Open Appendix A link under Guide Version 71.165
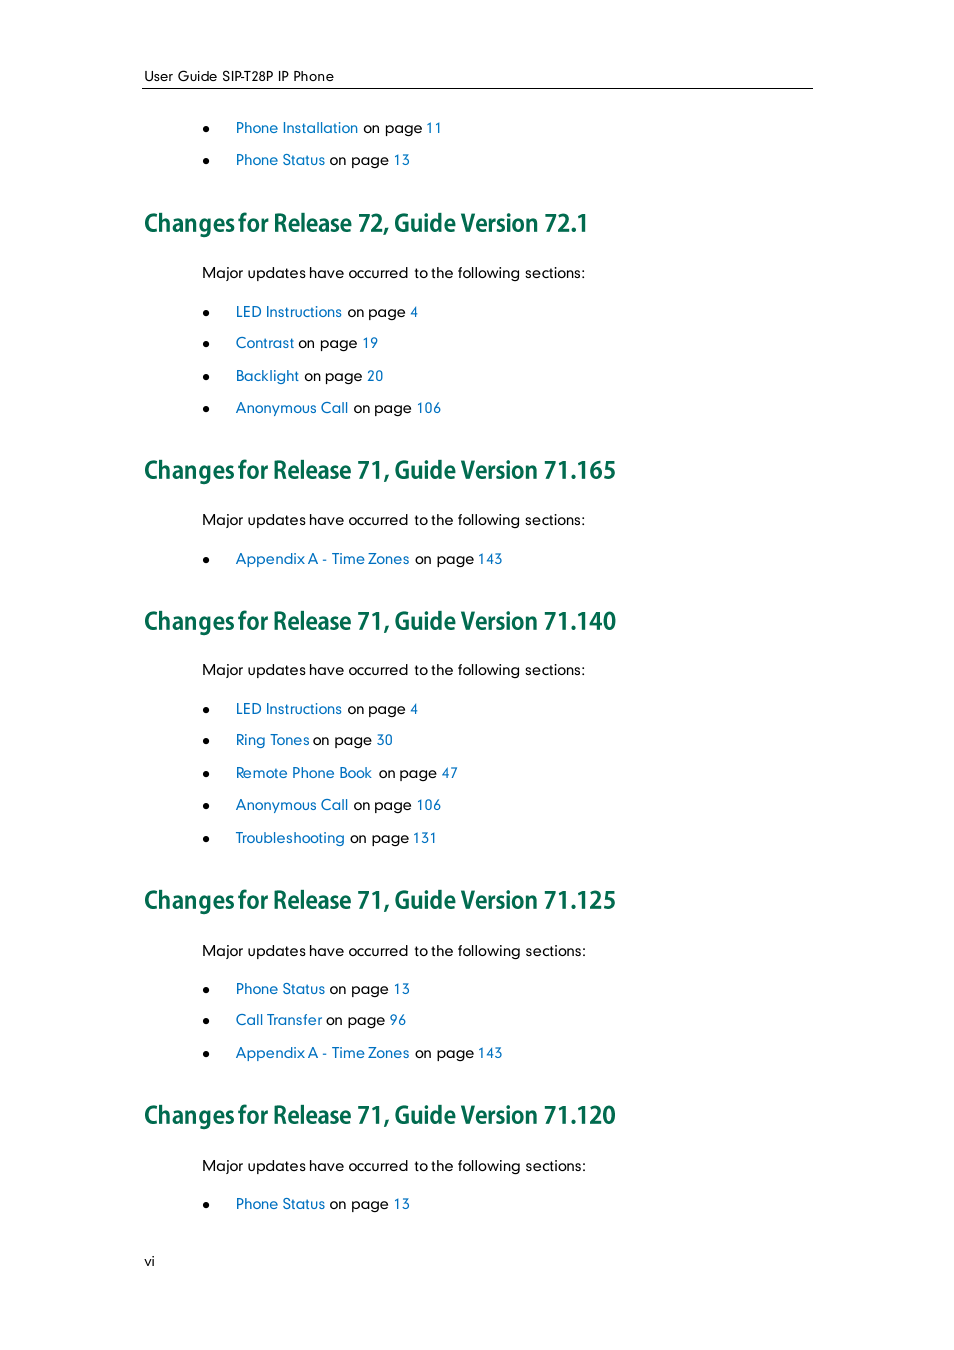The height and width of the screenshot is (1350, 954). (322, 559)
